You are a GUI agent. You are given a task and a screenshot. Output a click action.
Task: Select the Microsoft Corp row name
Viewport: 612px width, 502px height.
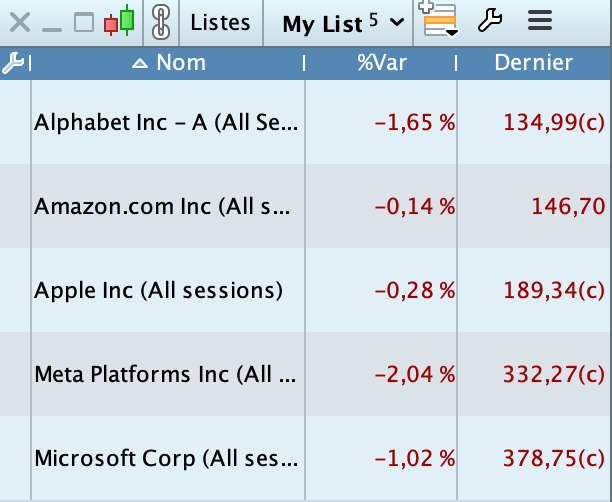[166, 459]
